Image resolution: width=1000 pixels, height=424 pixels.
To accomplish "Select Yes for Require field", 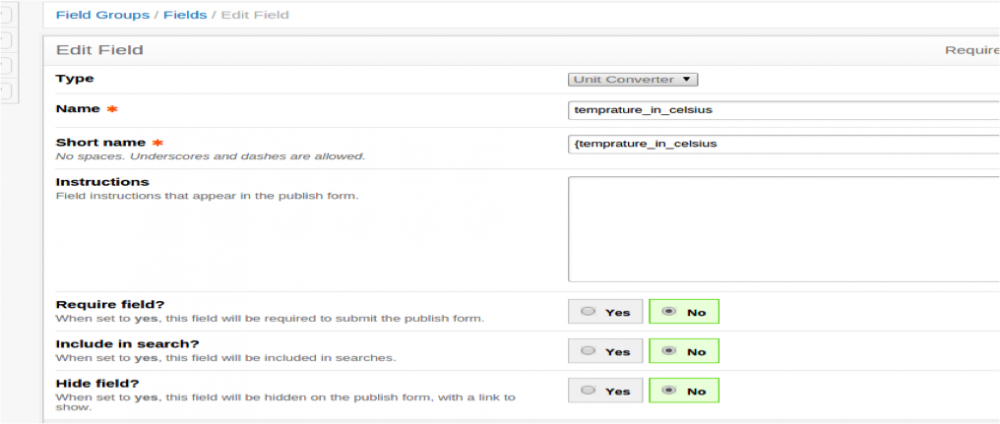I will click(607, 312).
